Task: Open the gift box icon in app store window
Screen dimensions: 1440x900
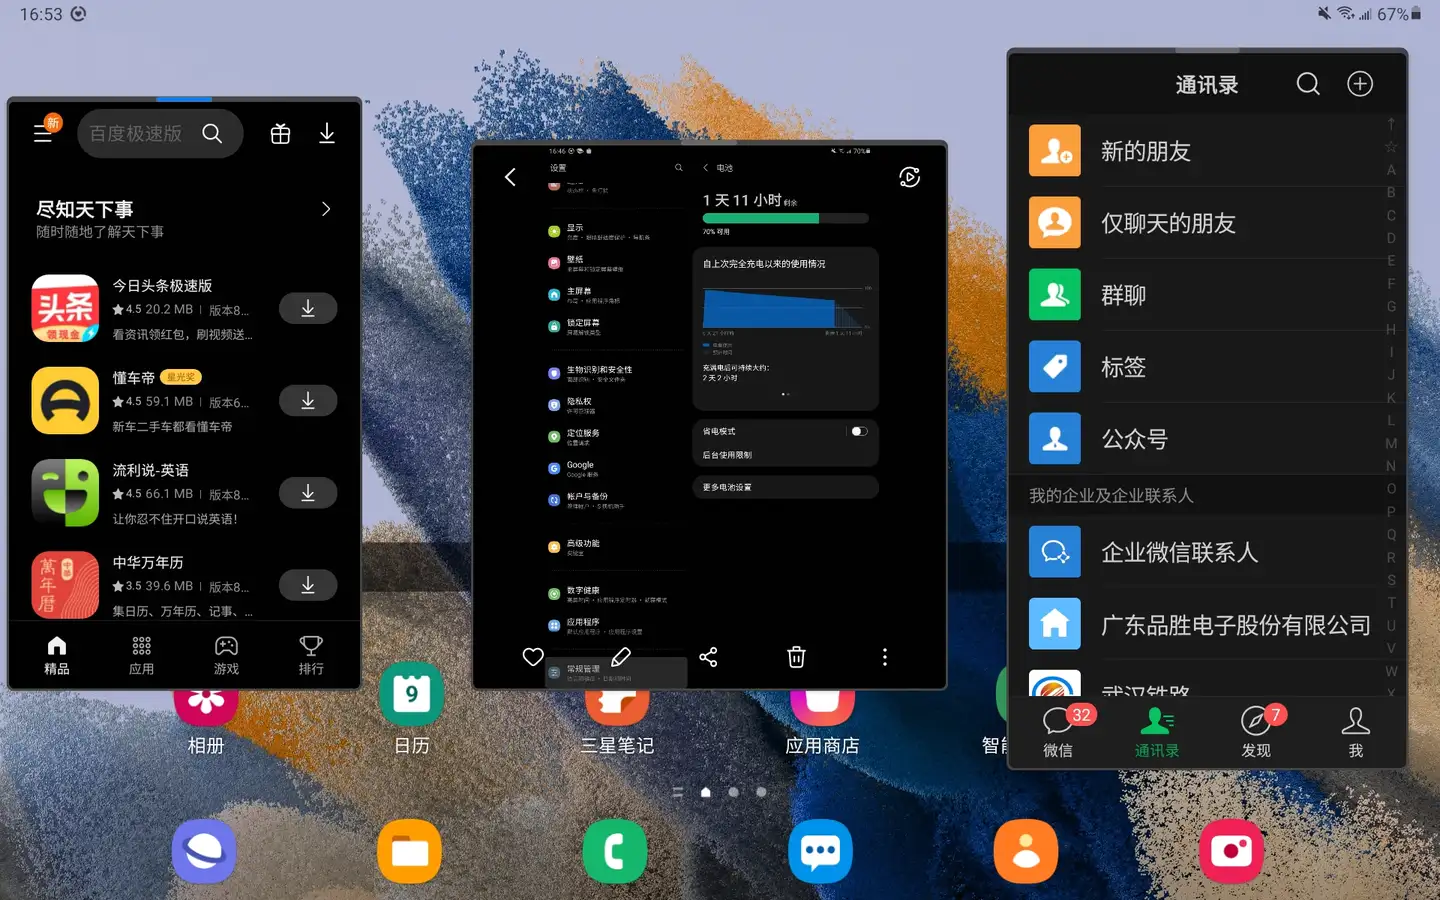Action: (x=280, y=133)
